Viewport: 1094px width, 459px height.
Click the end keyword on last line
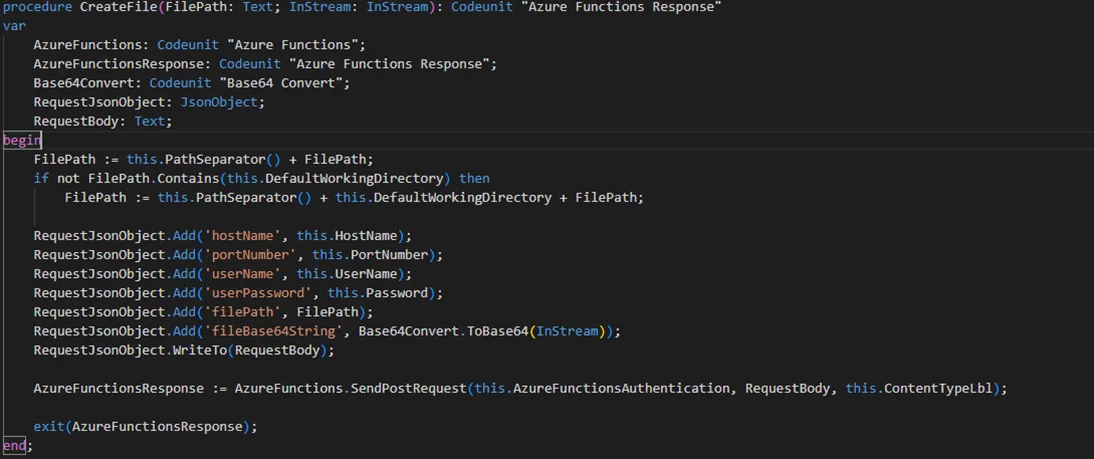[14, 444]
